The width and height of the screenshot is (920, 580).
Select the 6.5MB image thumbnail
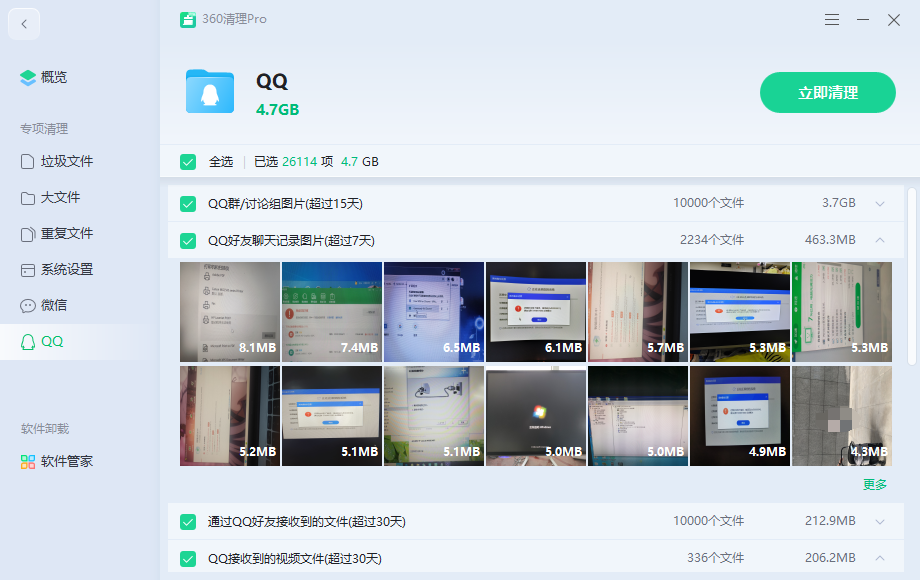click(434, 312)
